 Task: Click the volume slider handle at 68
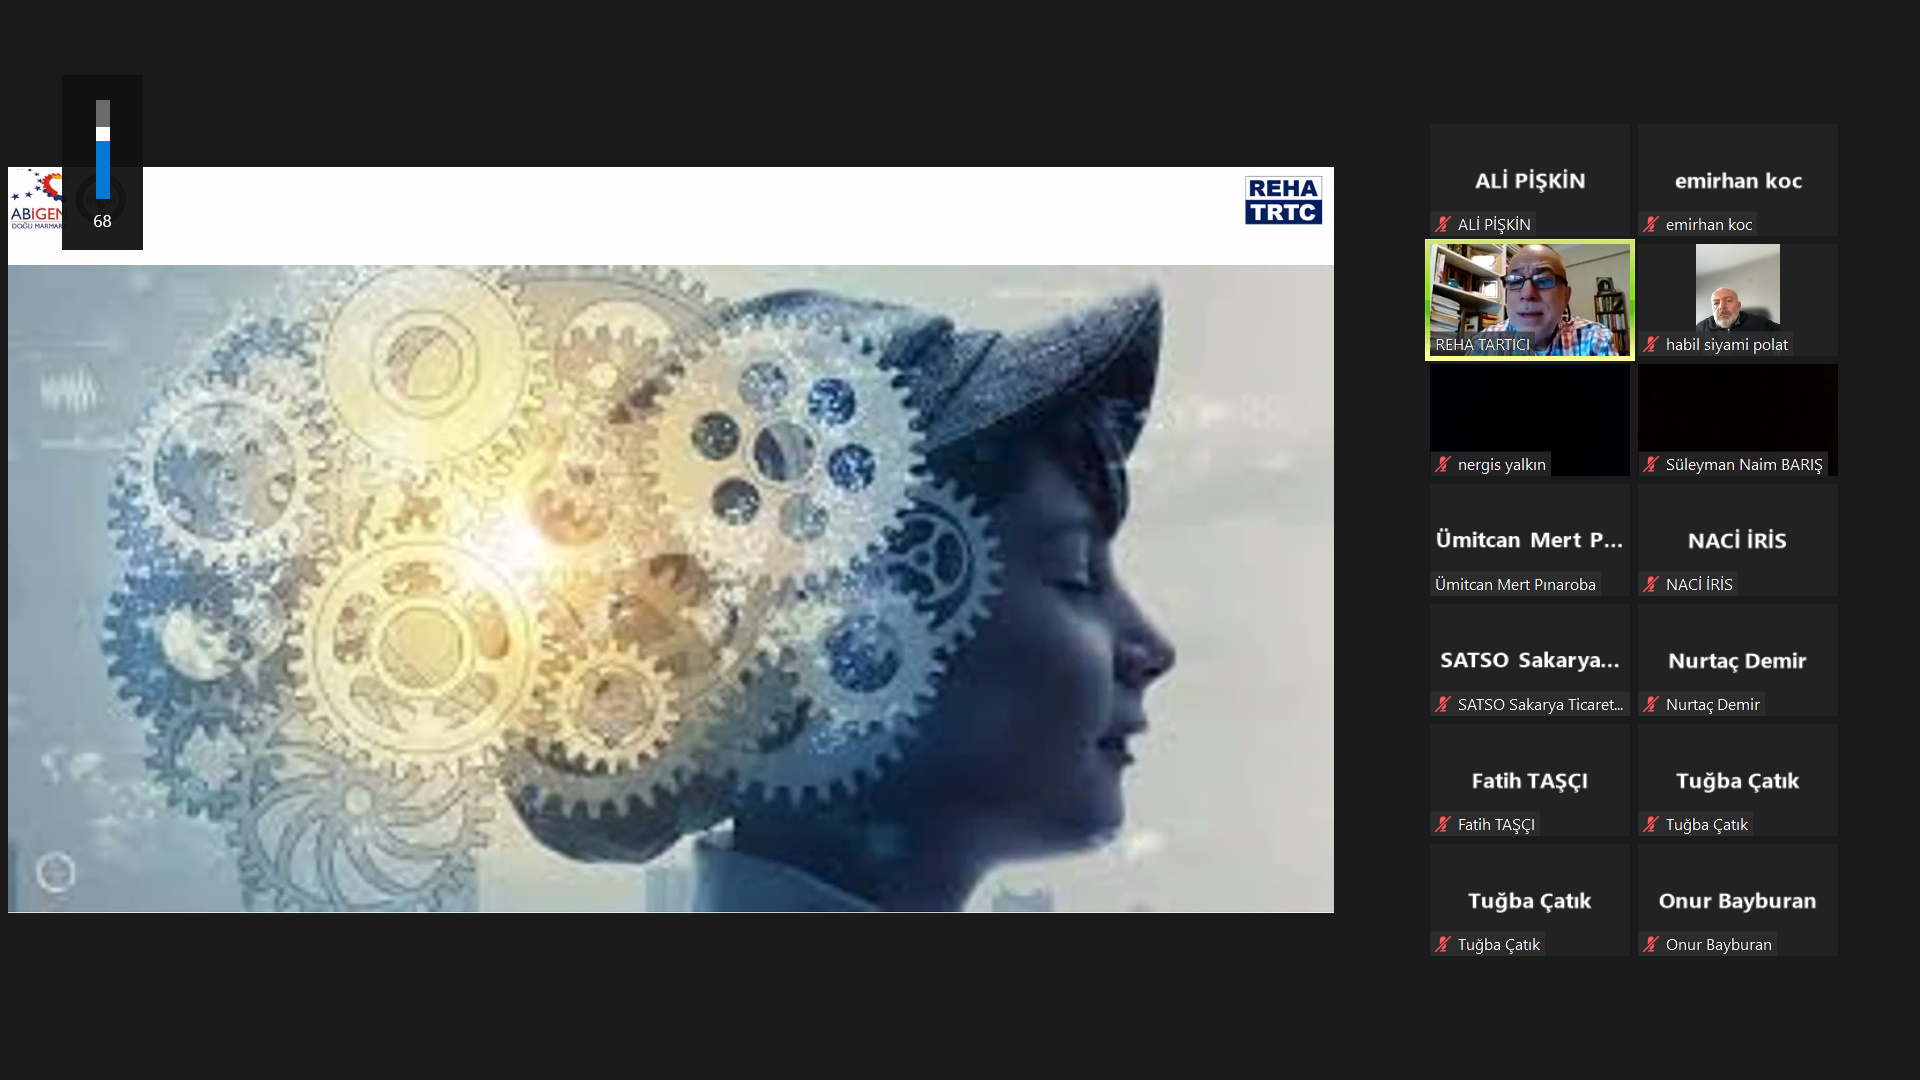coord(103,134)
